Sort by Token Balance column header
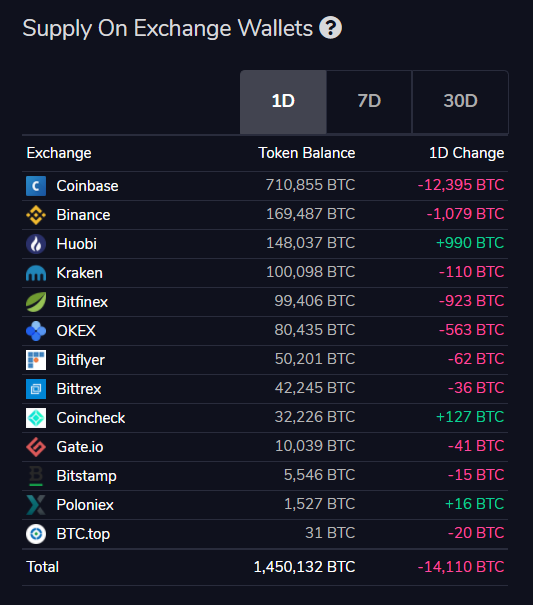533x605 pixels. (x=307, y=153)
